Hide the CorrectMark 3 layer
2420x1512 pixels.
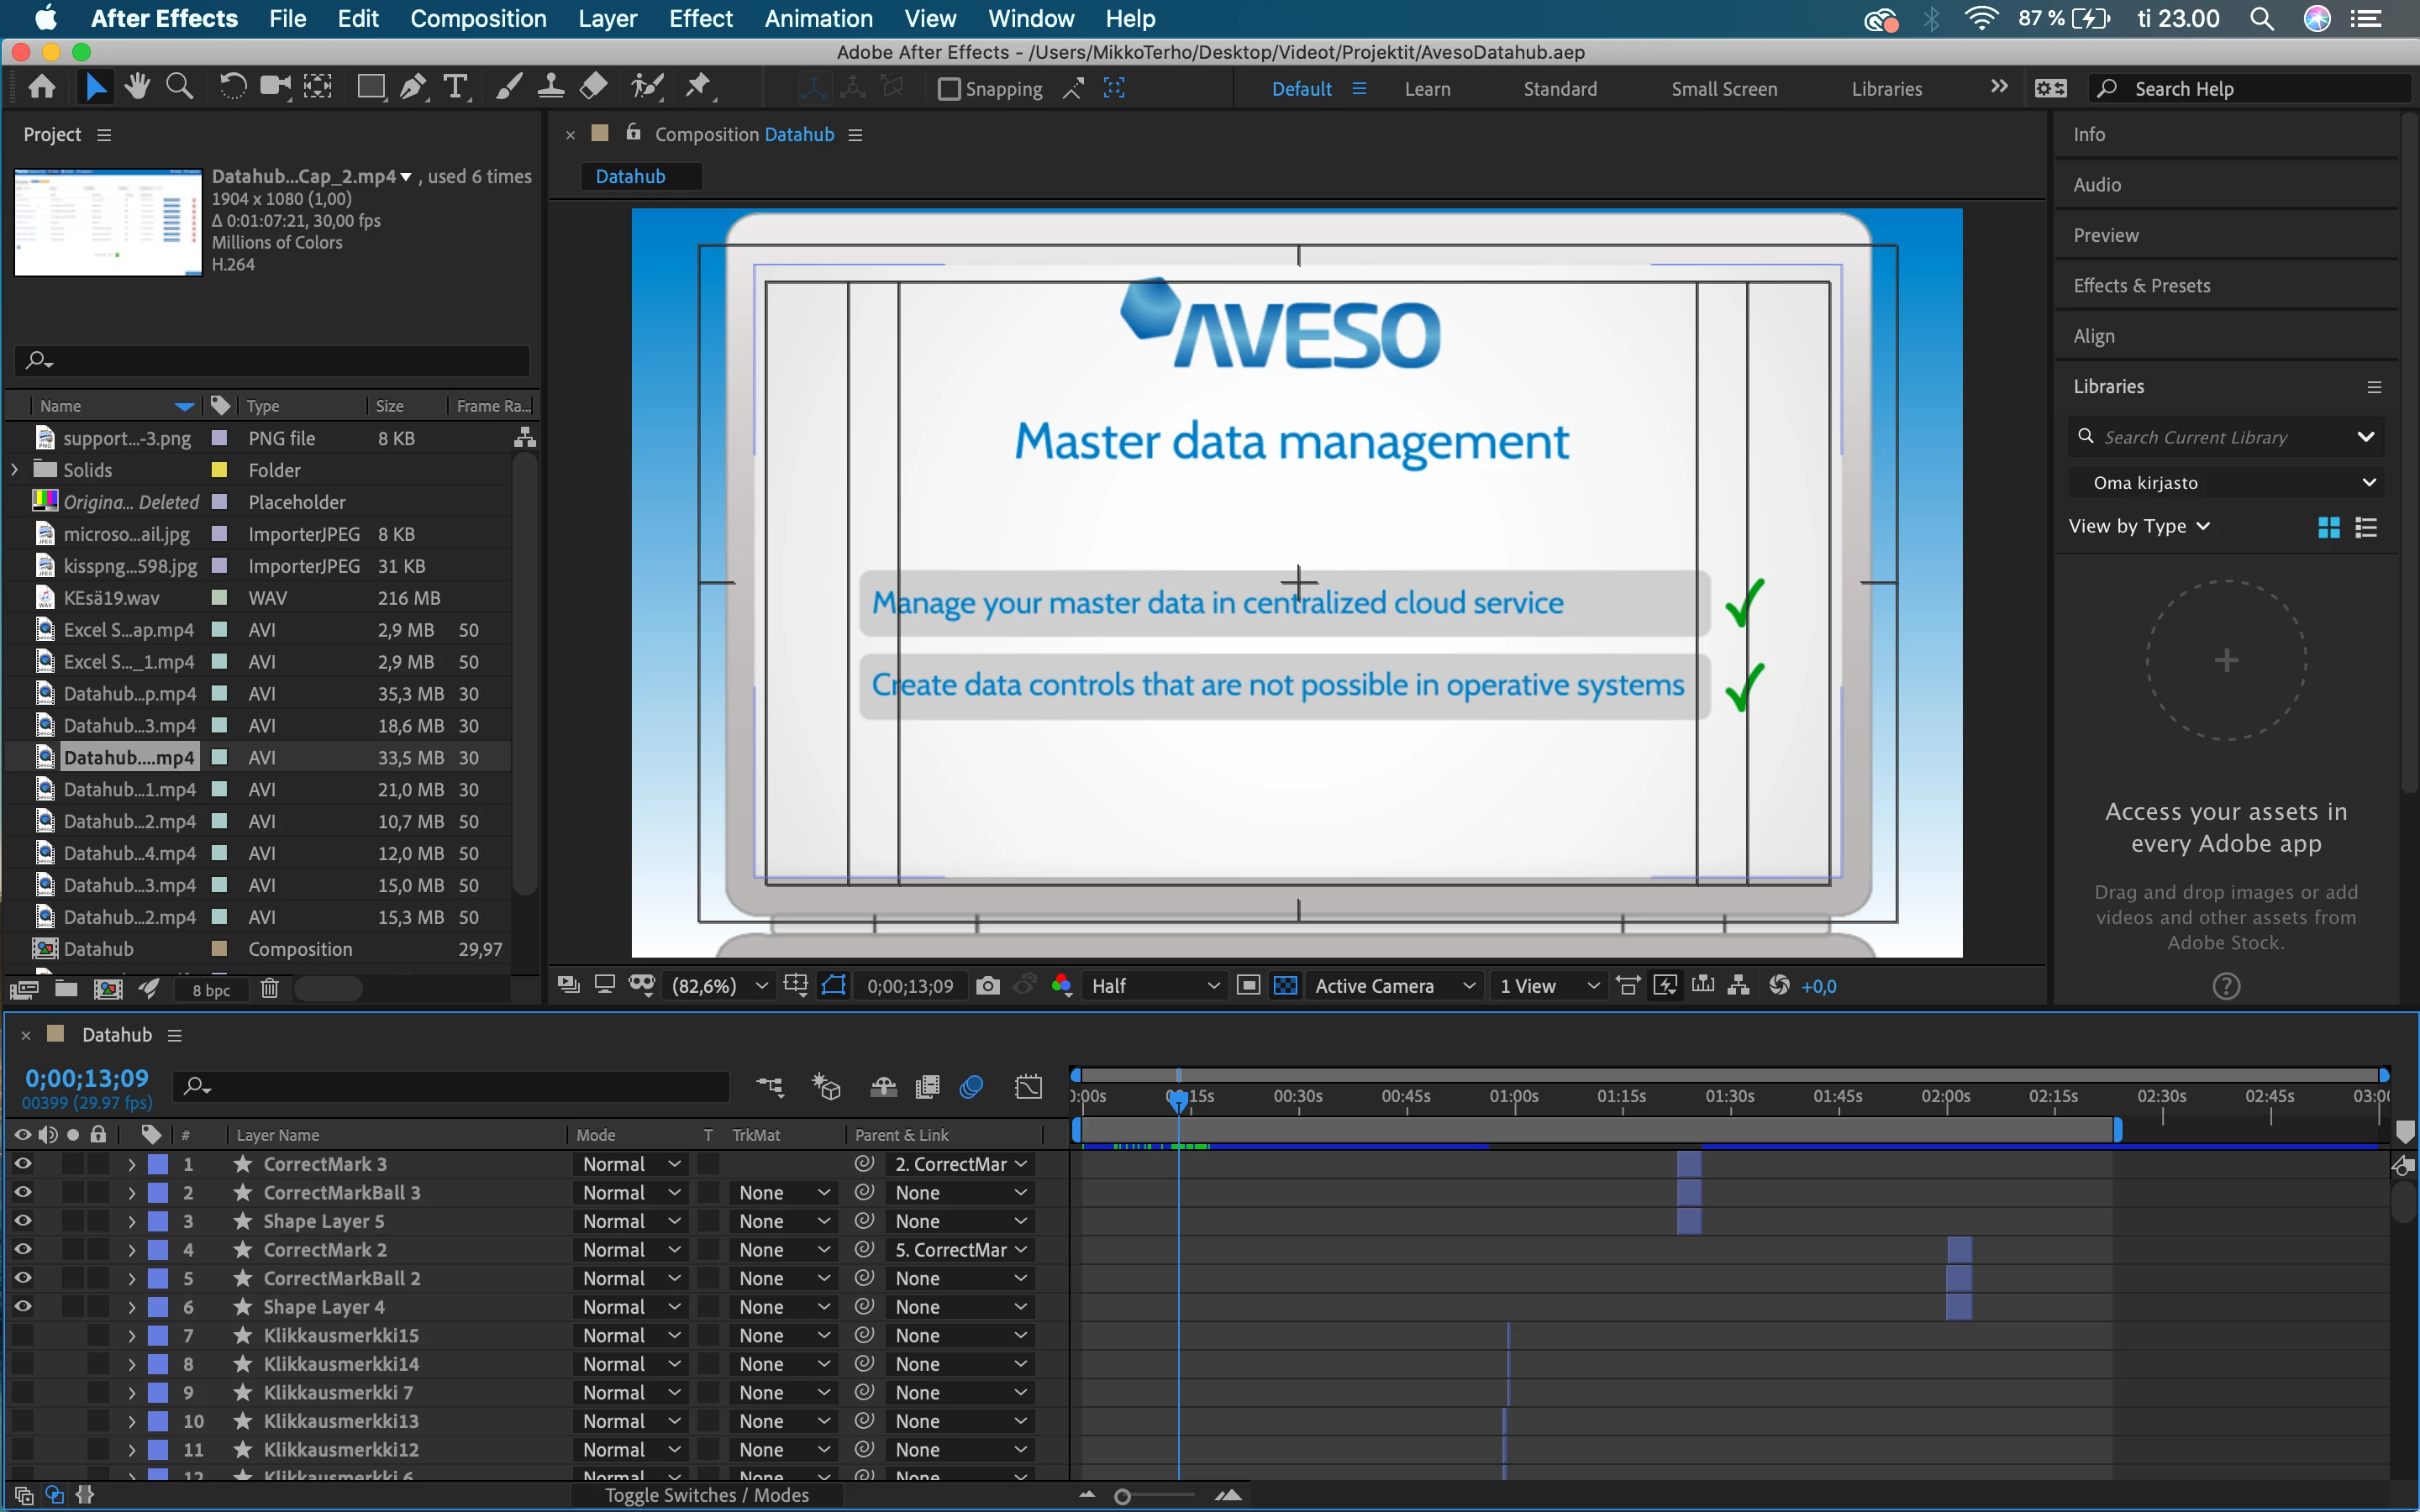(22, 1164)
